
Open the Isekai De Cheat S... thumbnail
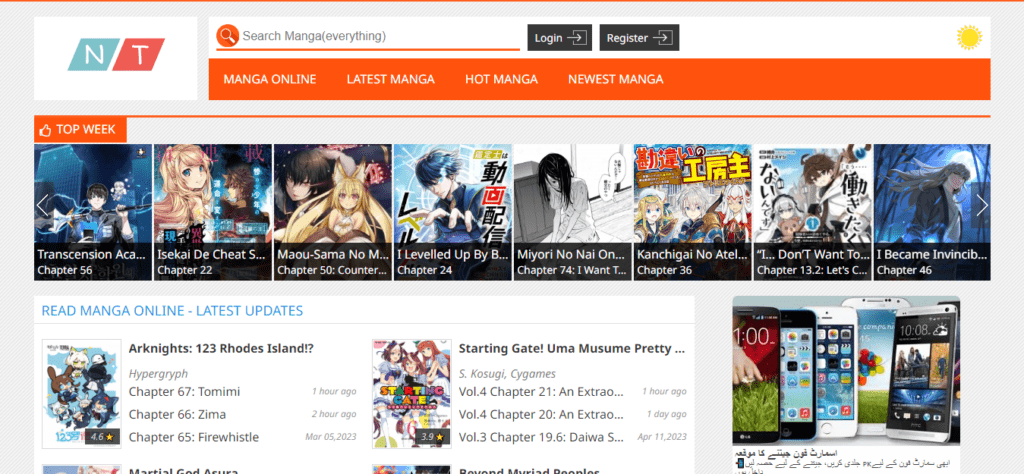coord(213,212)
